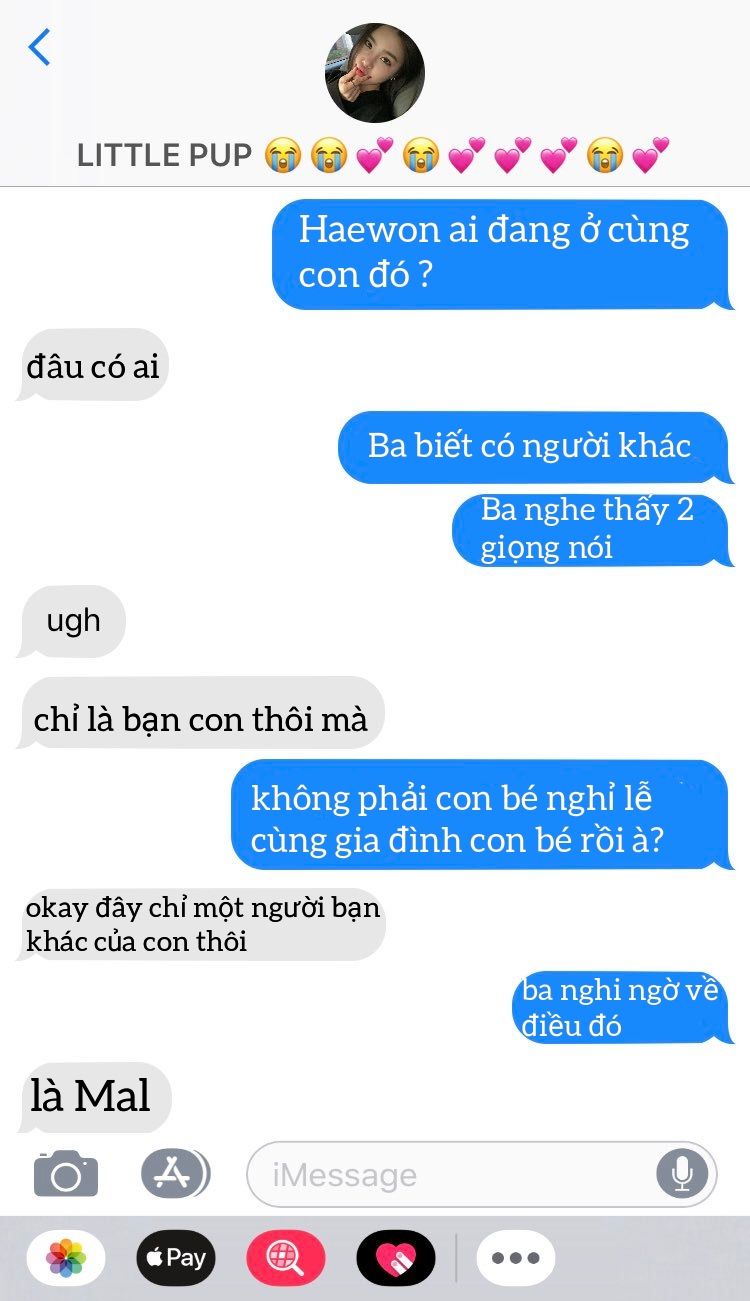Open the Digital Touch heart icon
Viewport: 750px width, 1301px height.
pos(396,1257)
